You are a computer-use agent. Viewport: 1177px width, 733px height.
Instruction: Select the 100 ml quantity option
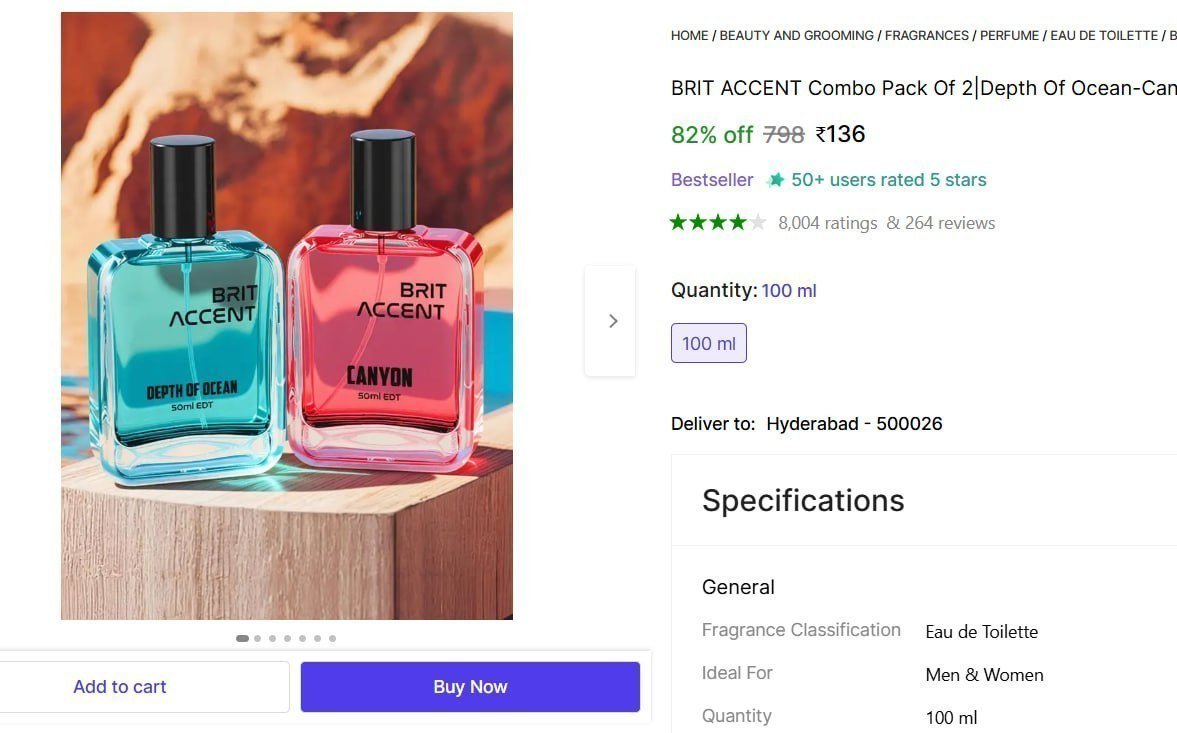[708, 343]
